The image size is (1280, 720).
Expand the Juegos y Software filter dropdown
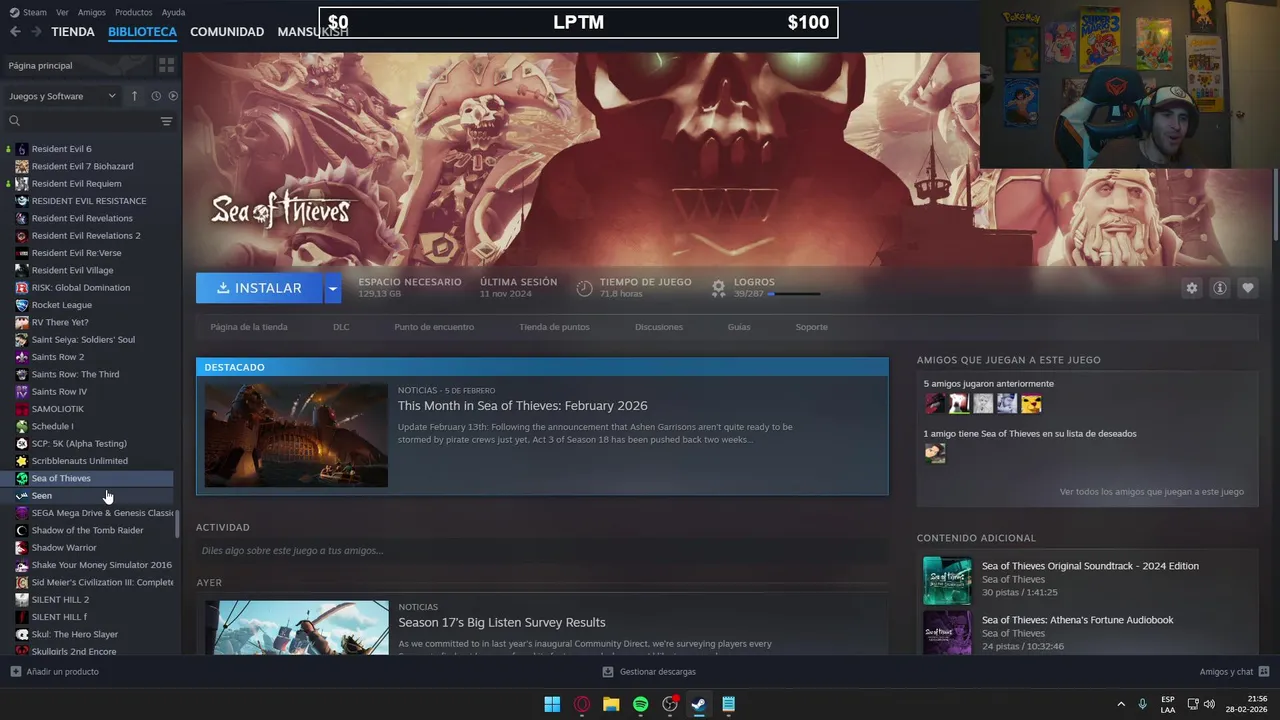[62, 96]
